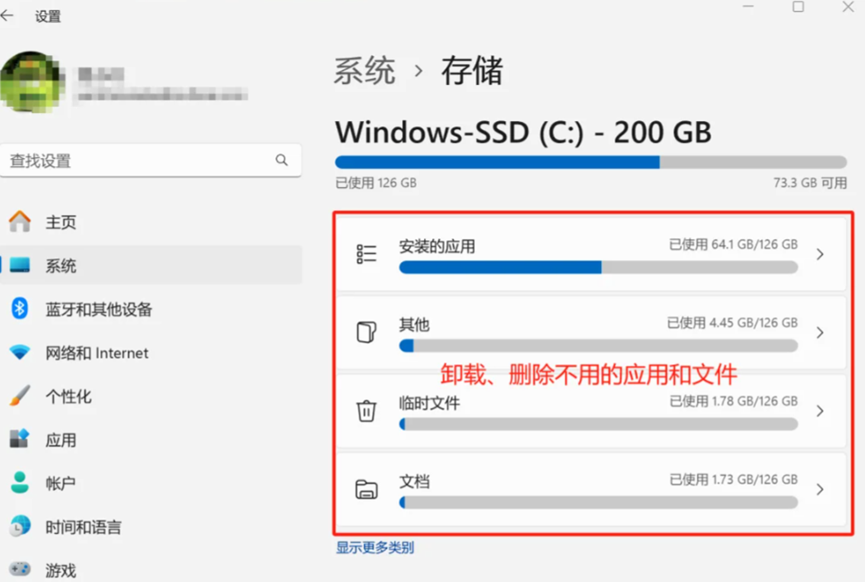
Task: Click the 显示更多类别 link
Action: (375, 547)
